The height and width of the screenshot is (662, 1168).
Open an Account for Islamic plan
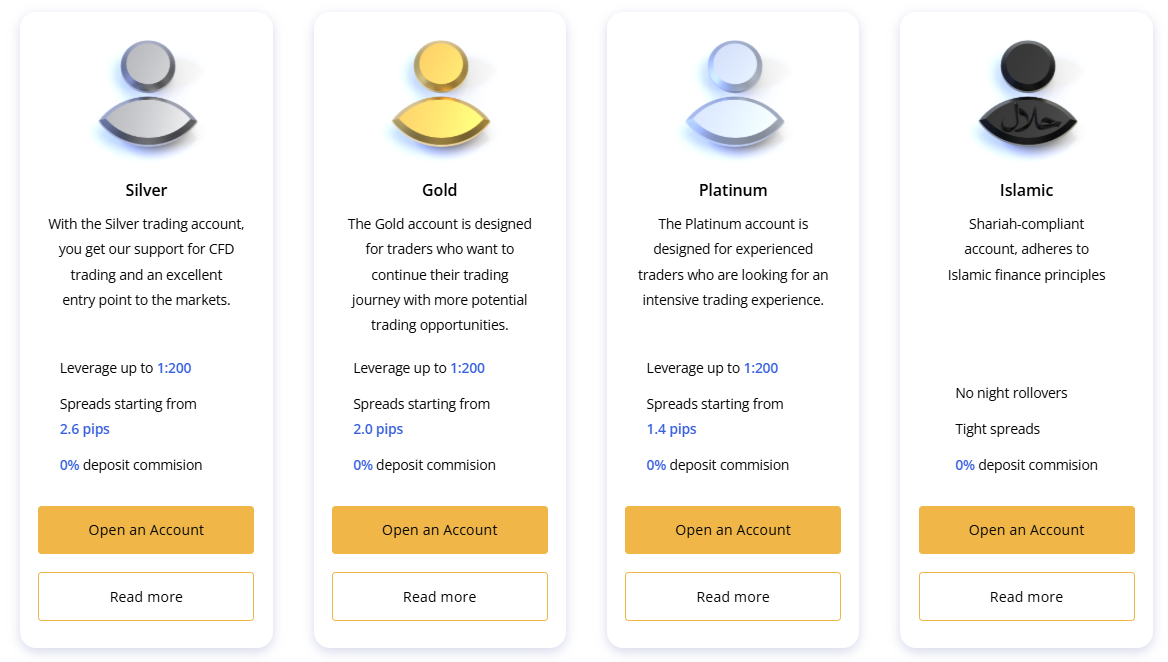tap(1027, 530)
